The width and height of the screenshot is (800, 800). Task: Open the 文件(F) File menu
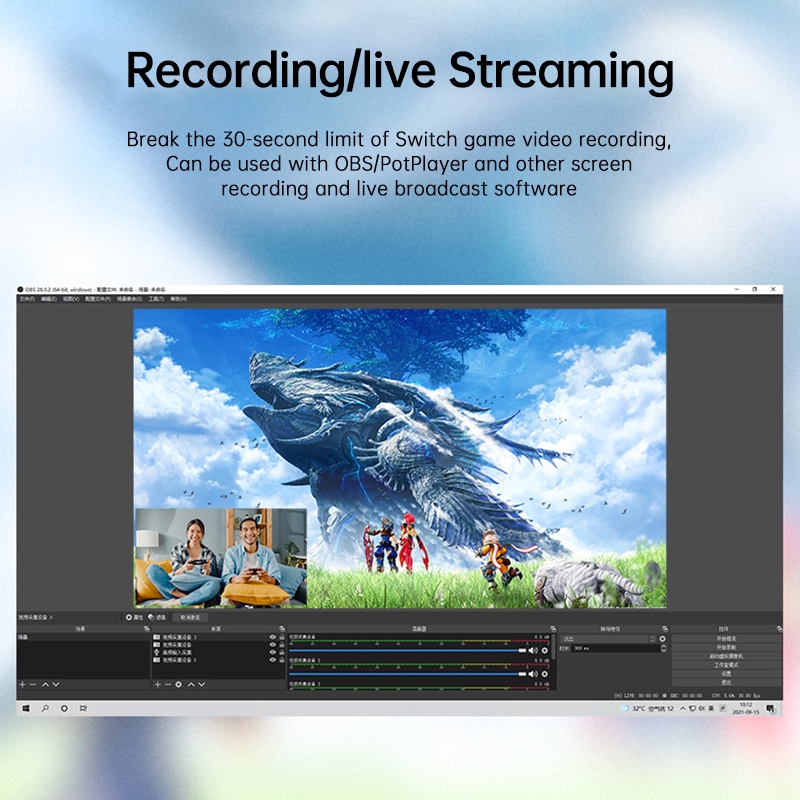click(27, 299)
